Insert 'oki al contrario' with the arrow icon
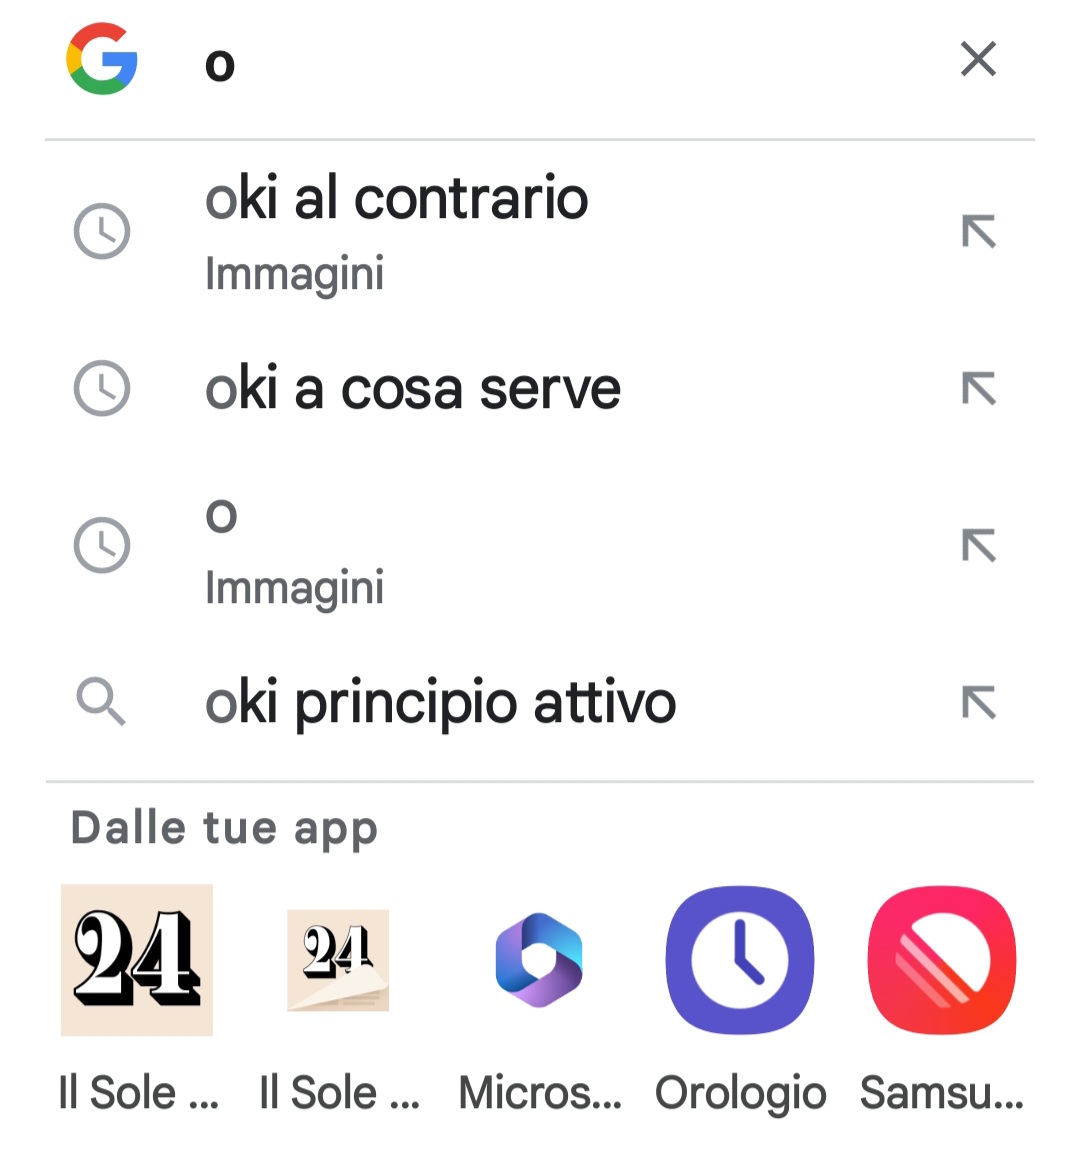Viewport: 1080px width, 1172px height. point(978,231)
